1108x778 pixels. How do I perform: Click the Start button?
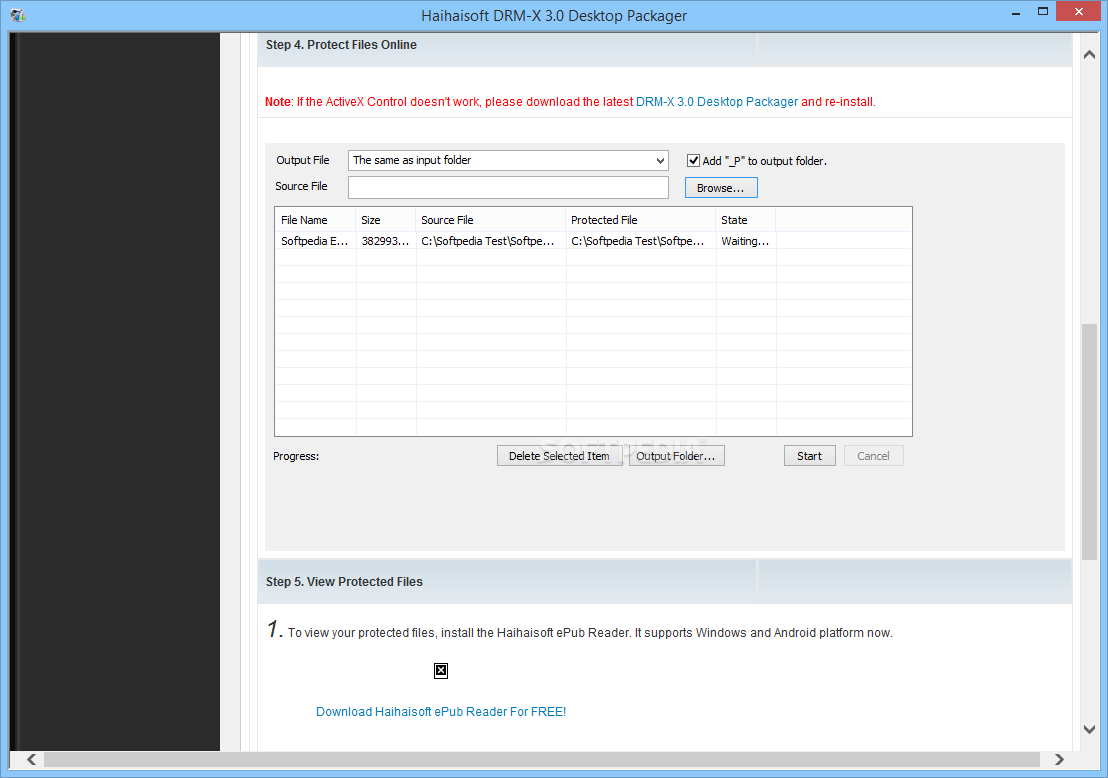point(810,456)
